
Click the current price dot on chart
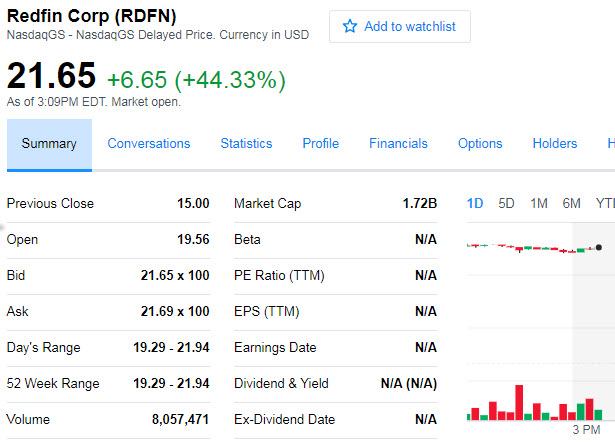(x=599, y=247)
